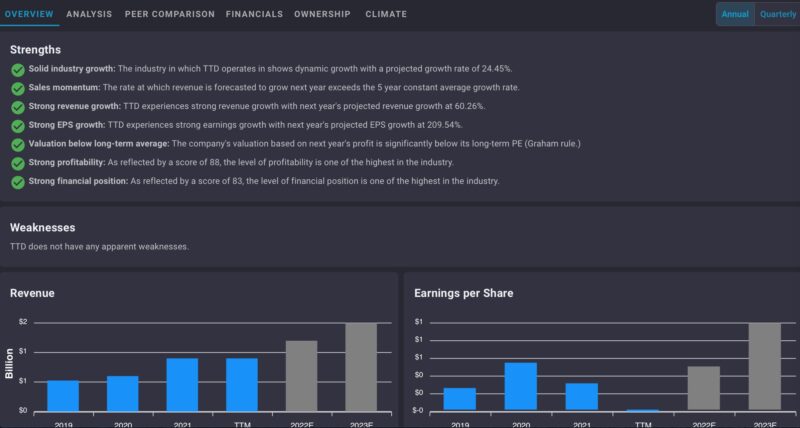Image resolution: width=800 pixels, height=428 pixels.
Task: Switch to the Quarterly view
Action: pos(778,14)
